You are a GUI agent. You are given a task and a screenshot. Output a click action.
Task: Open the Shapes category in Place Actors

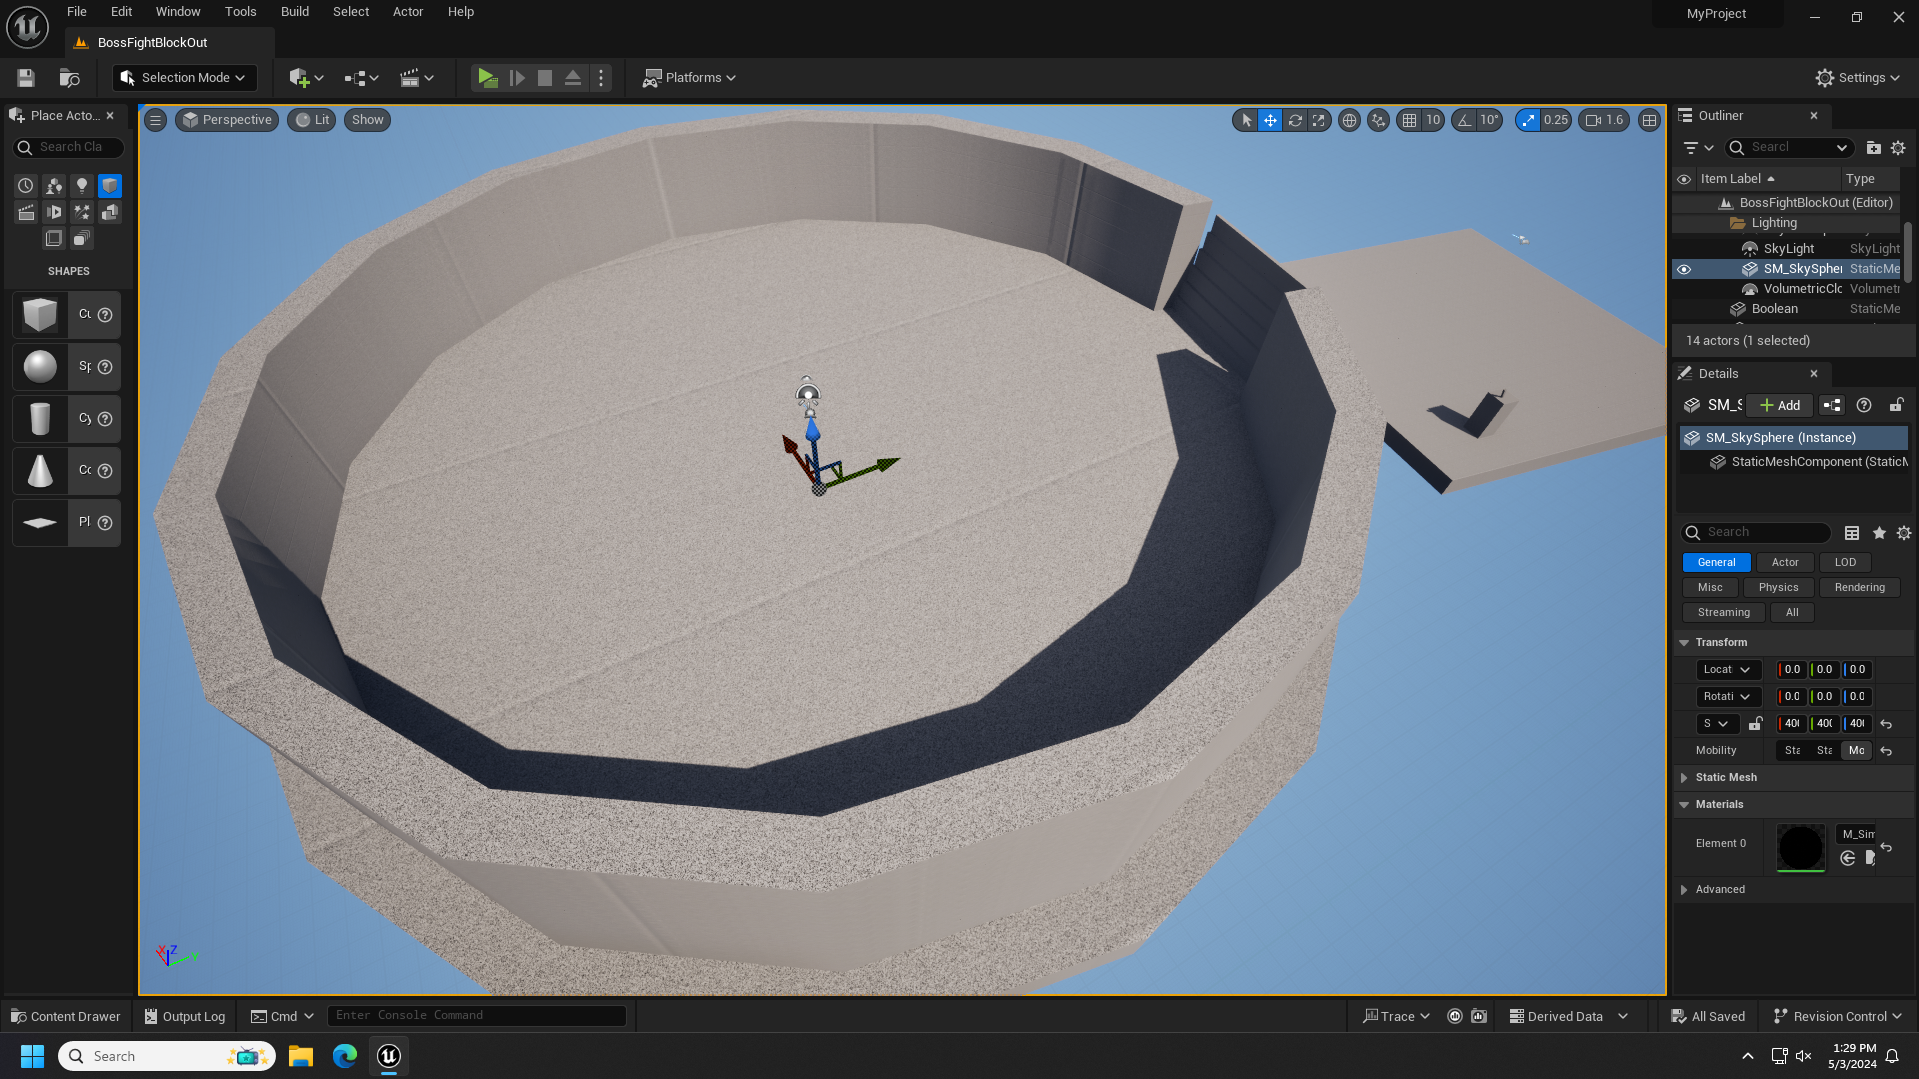[110, 186]
